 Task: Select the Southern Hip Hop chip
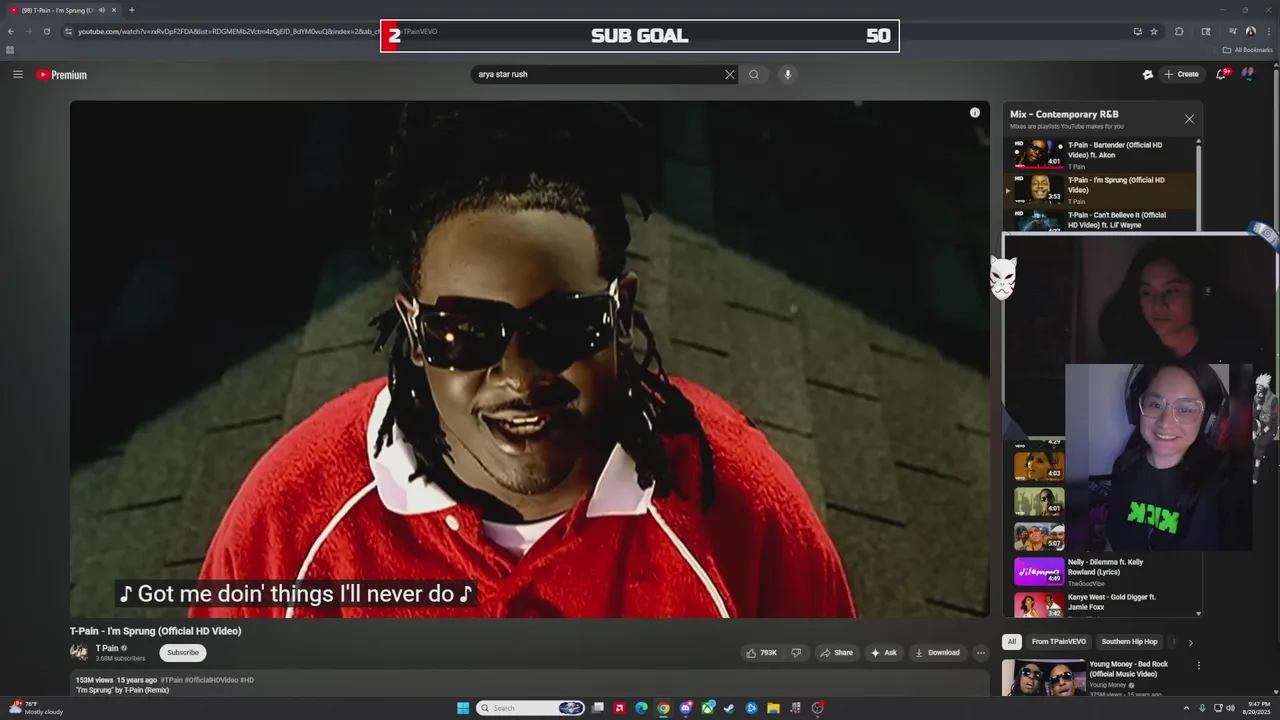tap(1130, 642)
